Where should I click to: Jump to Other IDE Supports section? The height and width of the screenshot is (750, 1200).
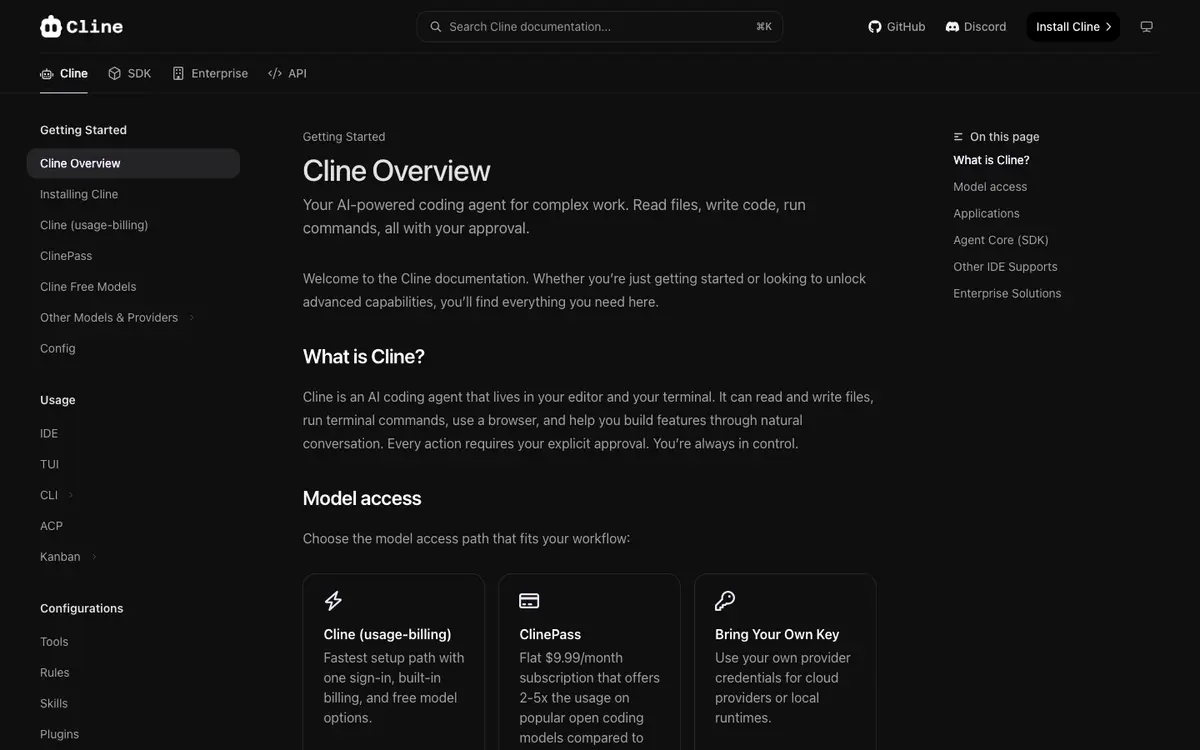[x=1005, y=267]
